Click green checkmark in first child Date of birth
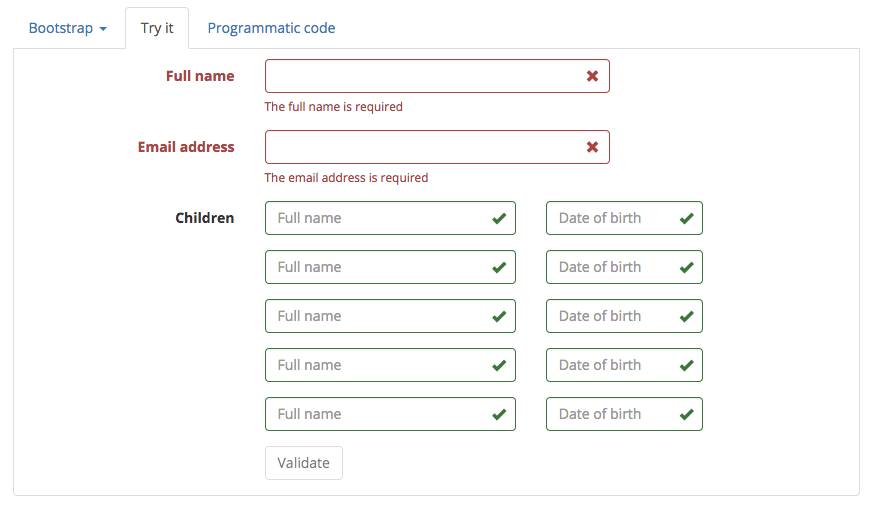The image size is (874, 507). pyautogui.click(x=686, y=218)
